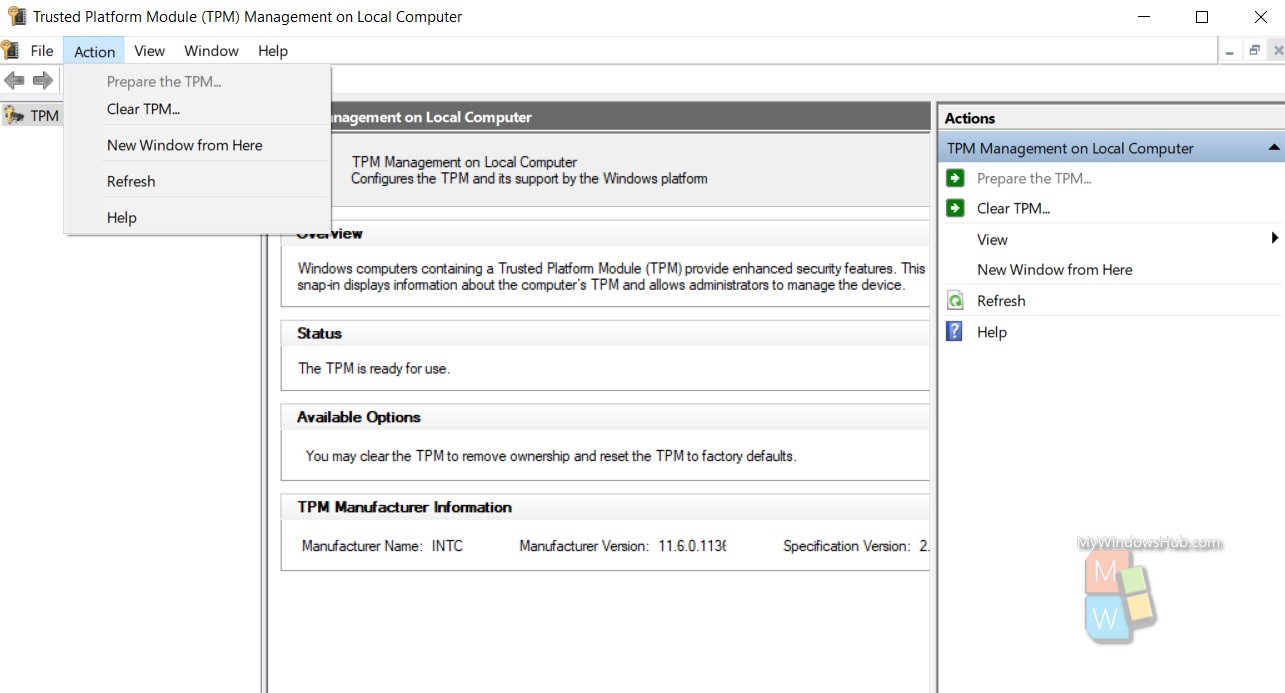Click the 'Configures the TPM and its support' description
Screen dimensions: 1285x693
(529, 179)
